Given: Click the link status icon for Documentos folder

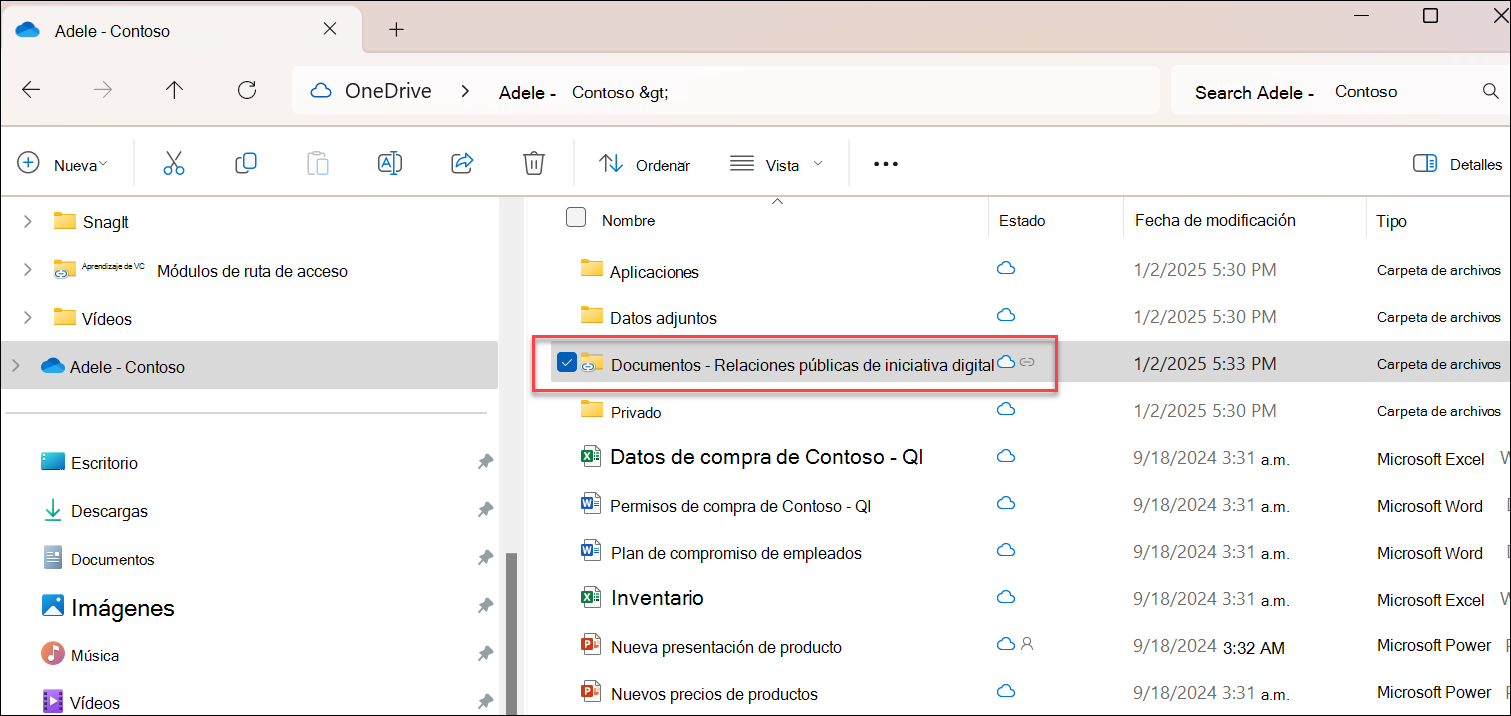Looking at the screenshot, I should tap(1027, 362).
